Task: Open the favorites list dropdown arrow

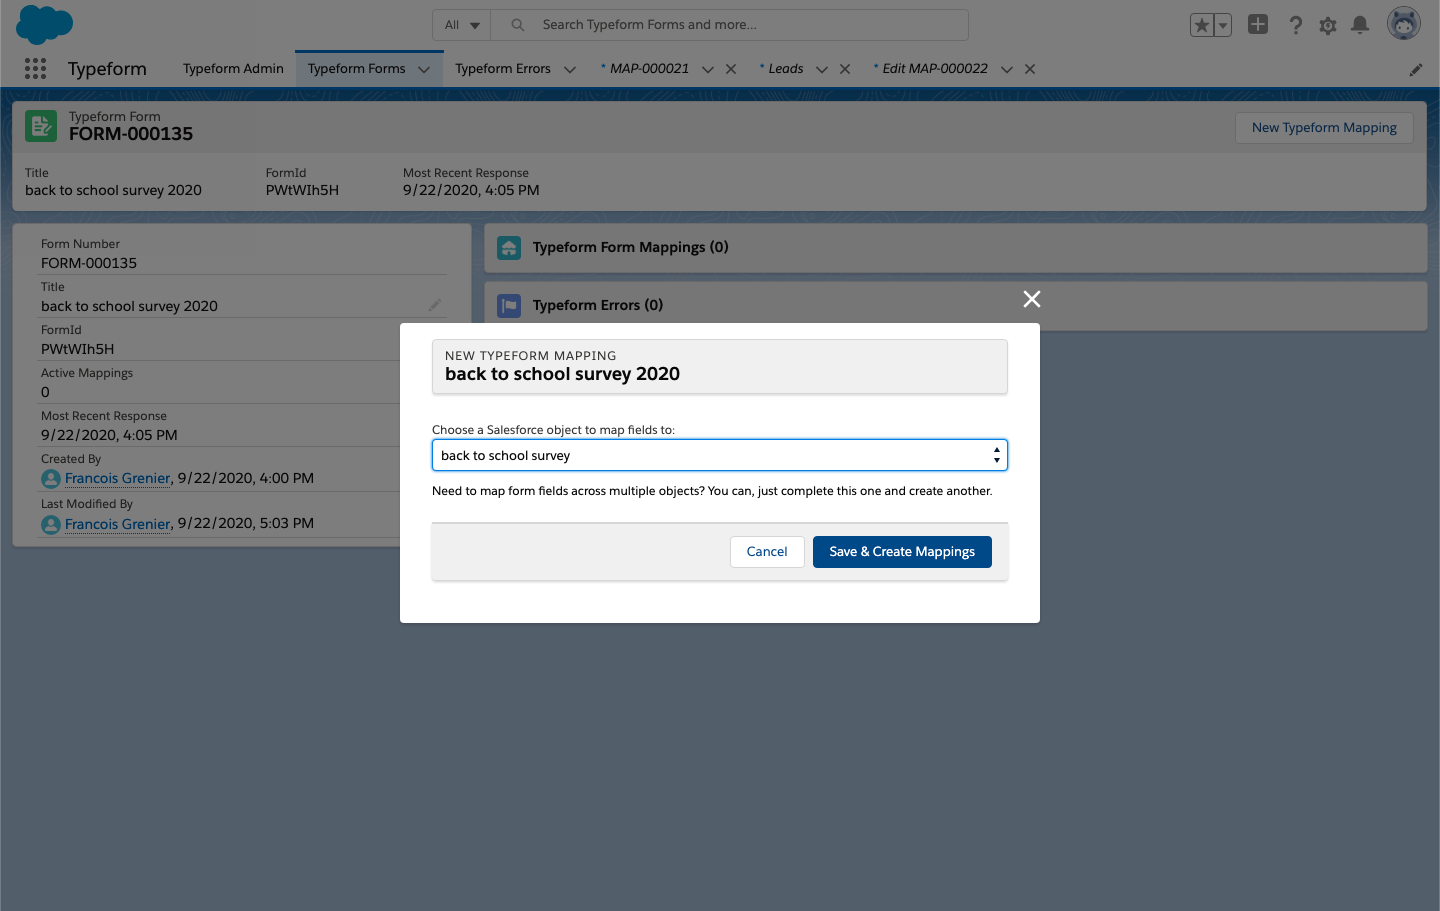Action: 1222,25
